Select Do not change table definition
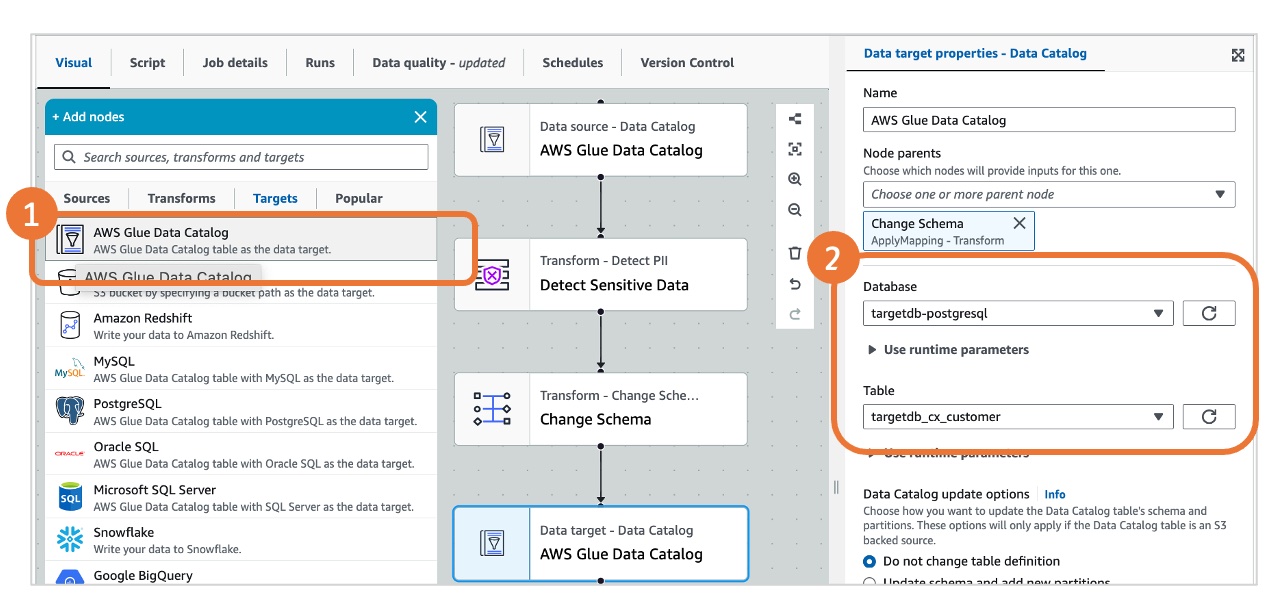 869,562
